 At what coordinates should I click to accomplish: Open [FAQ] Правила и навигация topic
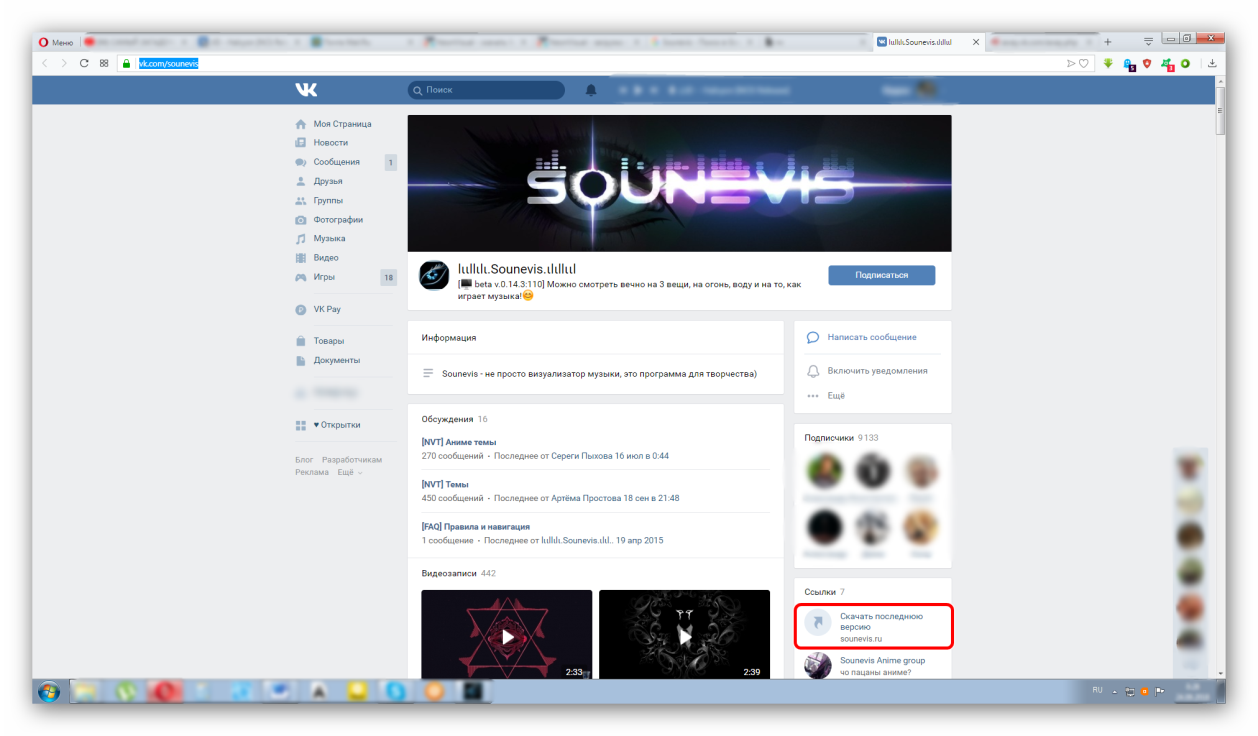pos(476,526)
